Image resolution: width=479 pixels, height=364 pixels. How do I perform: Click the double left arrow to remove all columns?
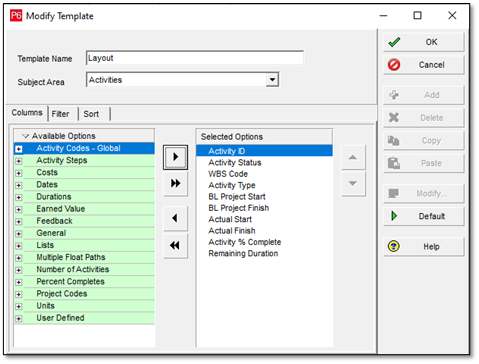tap(175, 246)
